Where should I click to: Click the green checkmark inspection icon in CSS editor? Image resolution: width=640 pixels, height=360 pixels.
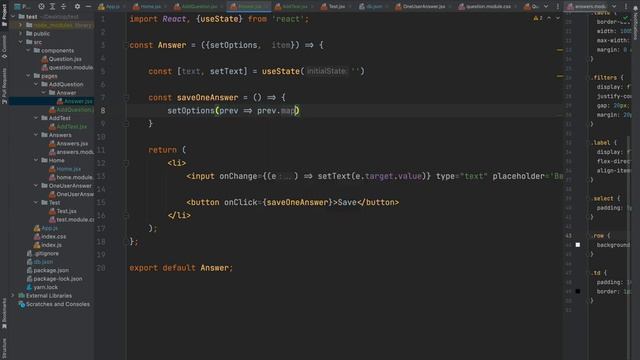pyautogui.click(x=626, y=18)
